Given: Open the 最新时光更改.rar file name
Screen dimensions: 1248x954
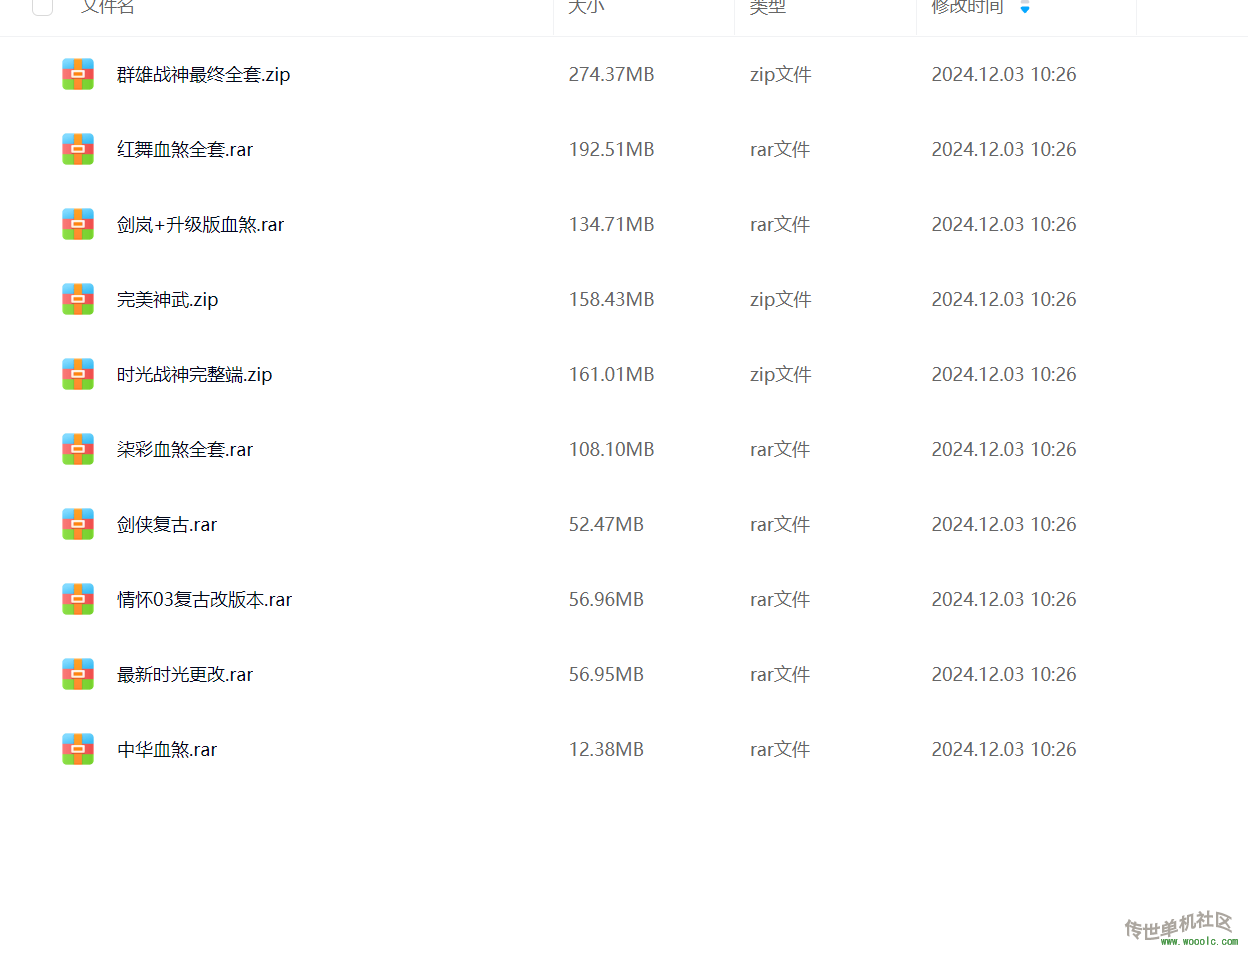Looking at the screenshot, I should [185, 674].
